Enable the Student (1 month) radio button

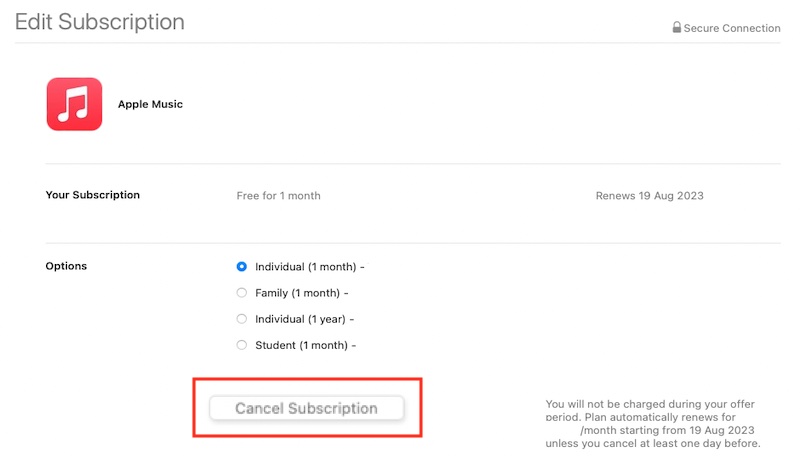tap(241, 345)
